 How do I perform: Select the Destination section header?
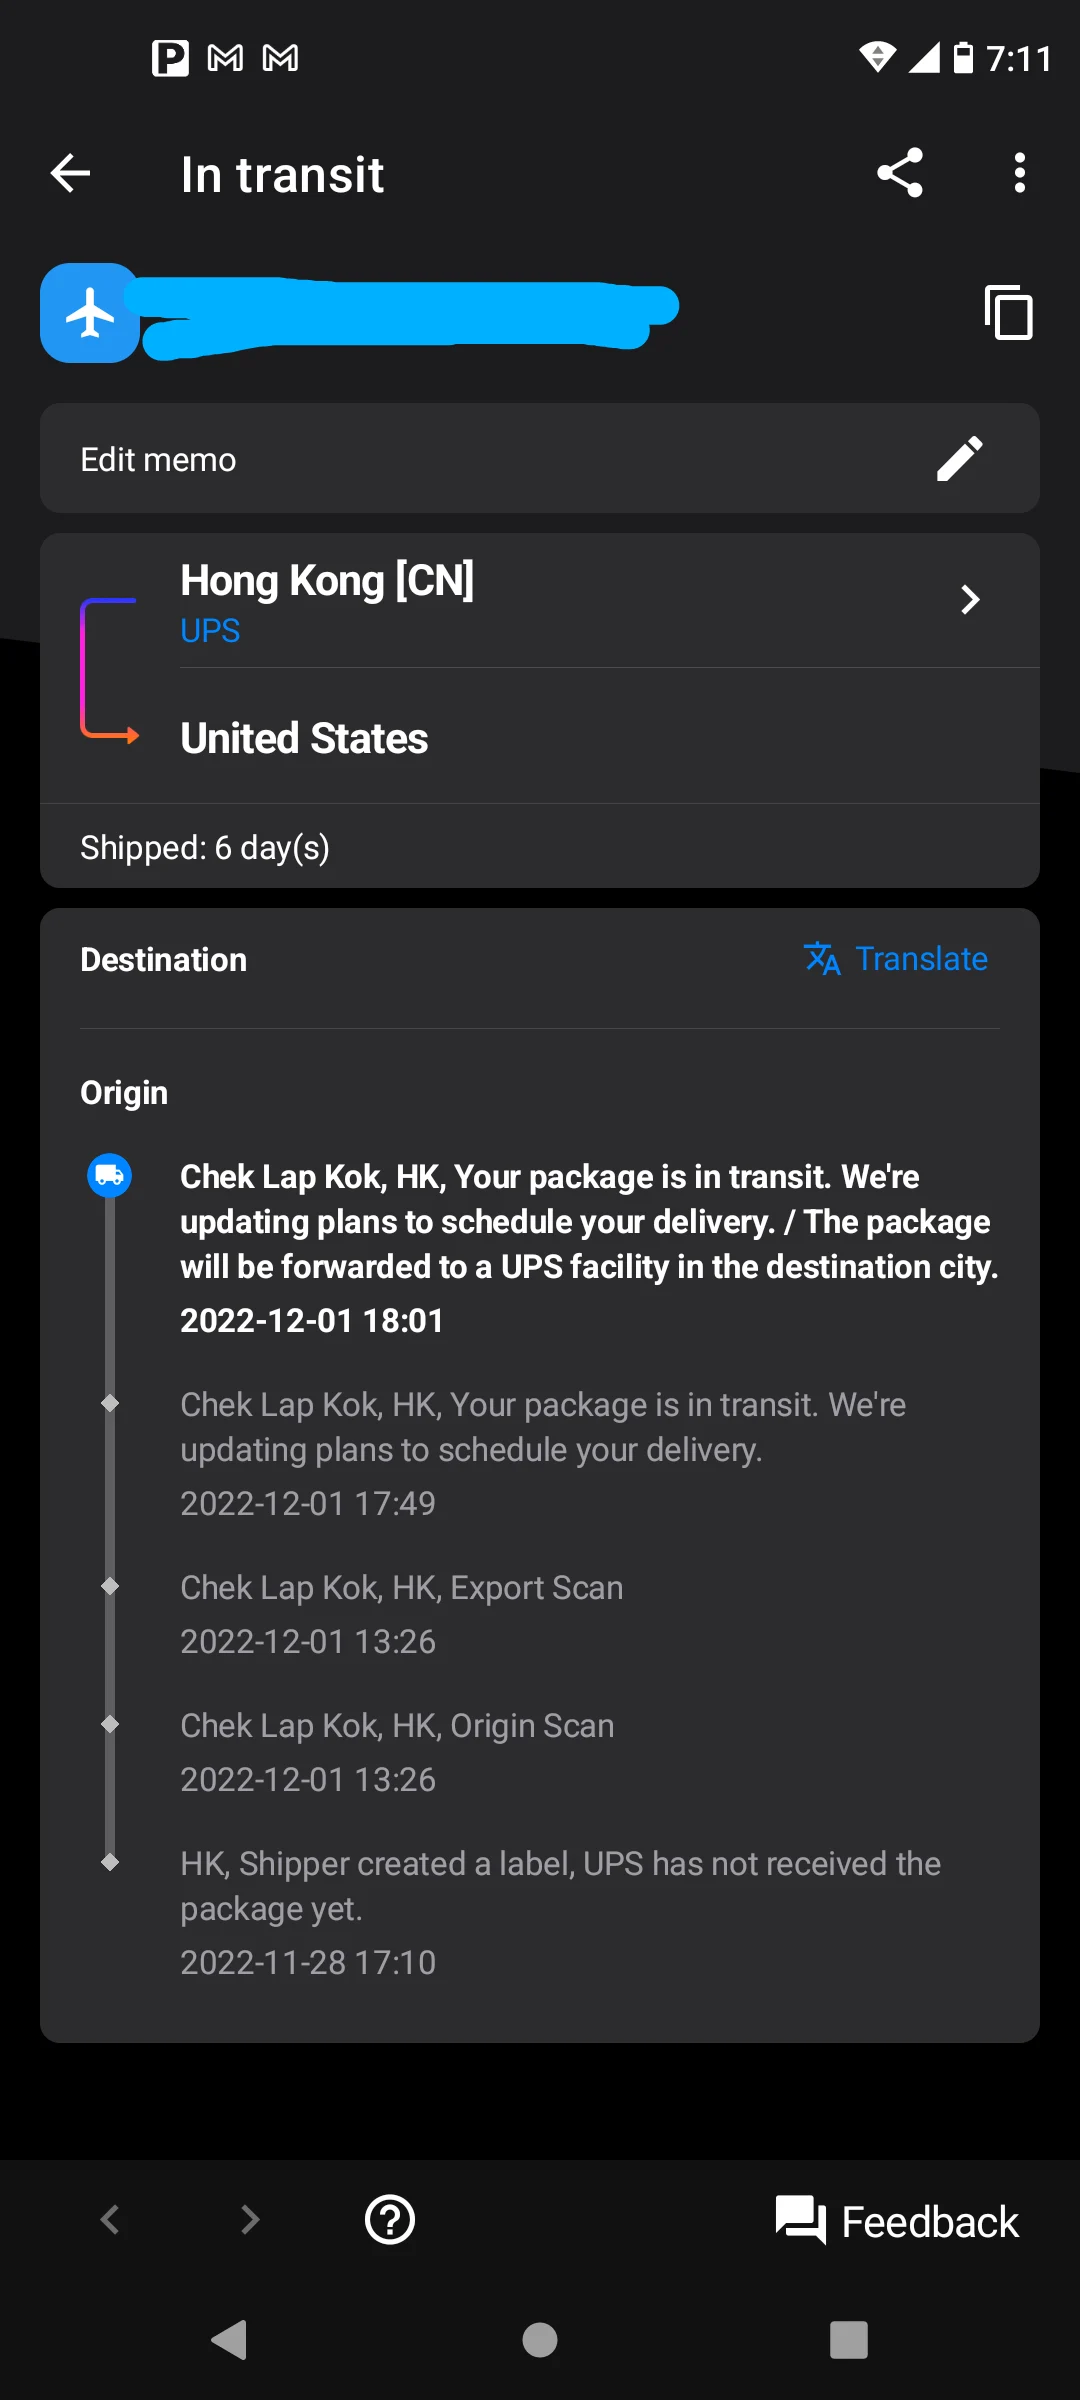click(x=164, y=960)
